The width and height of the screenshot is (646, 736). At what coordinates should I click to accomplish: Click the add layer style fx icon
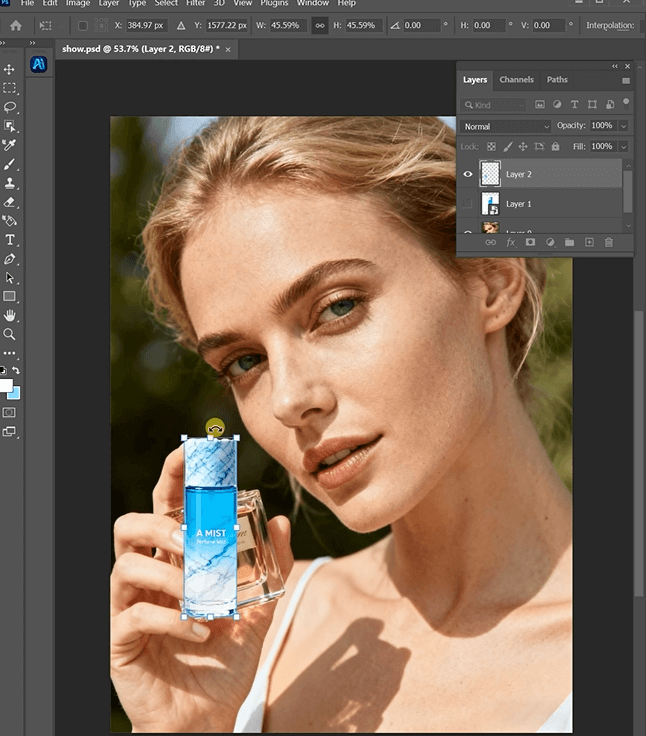[510, 242]
